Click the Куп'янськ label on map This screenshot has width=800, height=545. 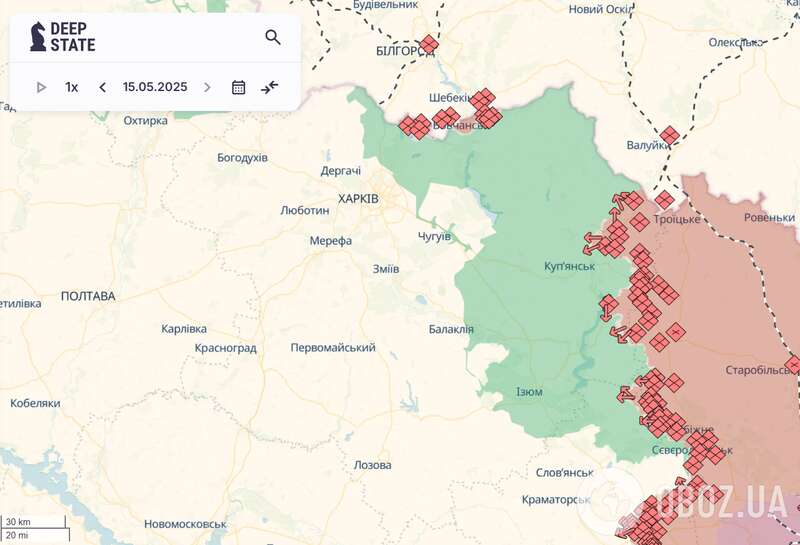pyautogui.click(x=570, y=266)
